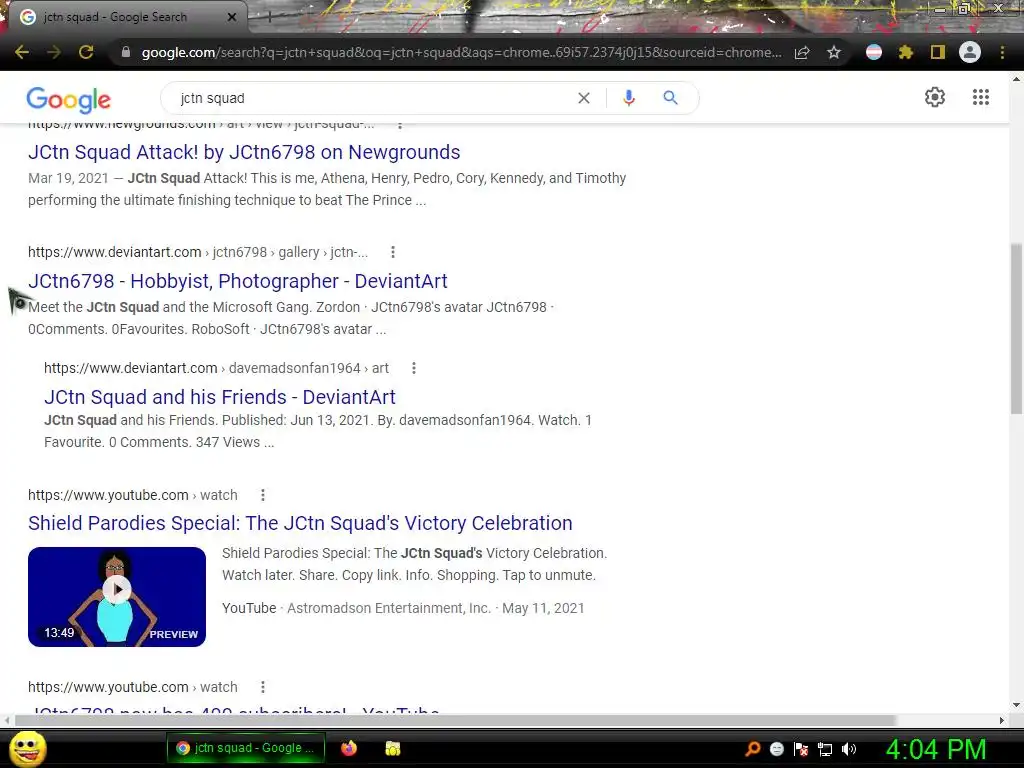Viewport: 1024px width, 768px height.
Task: Open Shield Parodies Special video result
Action: [300, 523]
